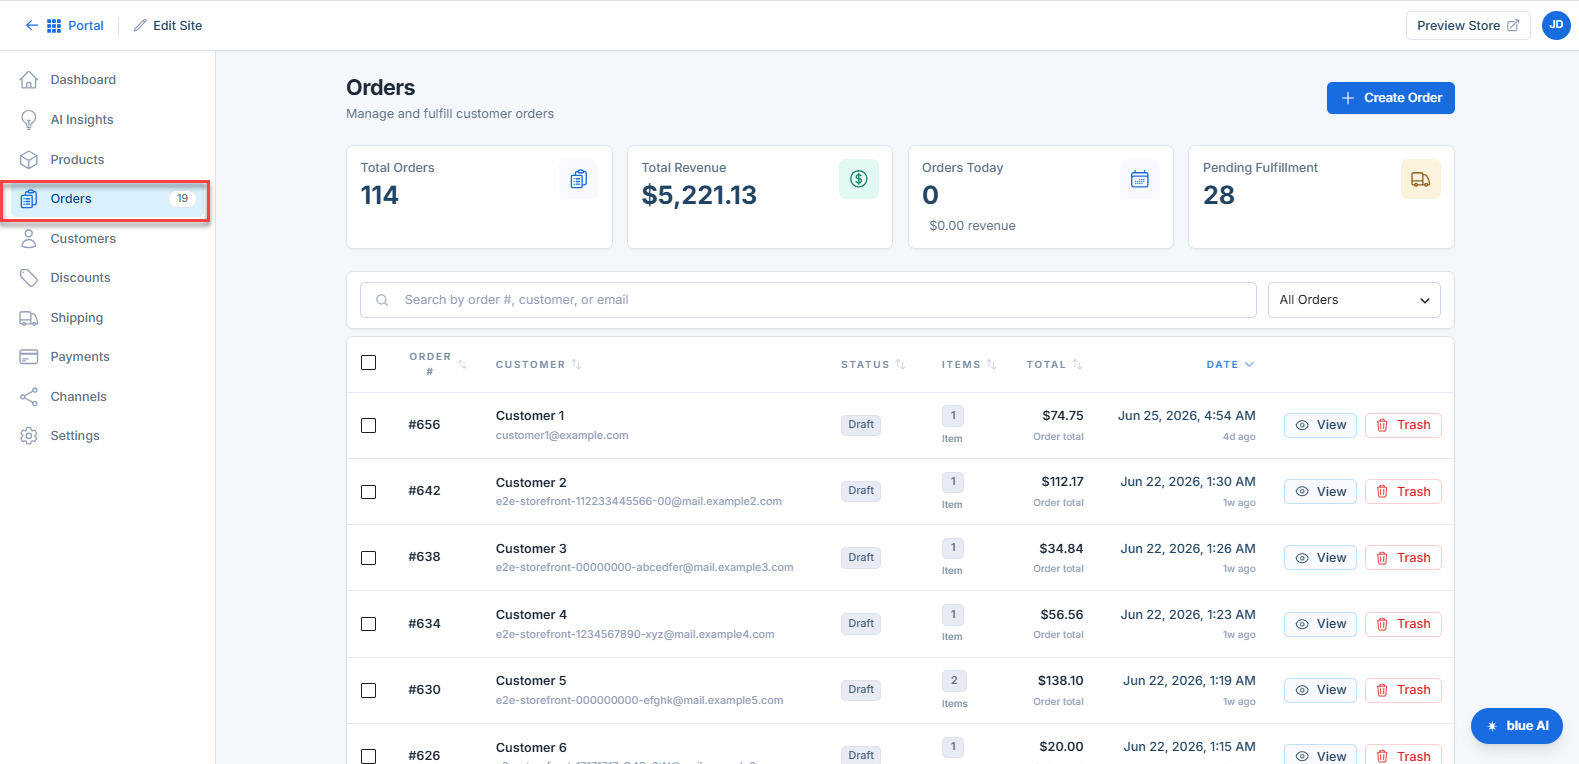This screenshot has width=1579, height=764.
Task: Check the box for order #630
Action: click(x=369, y=691)
